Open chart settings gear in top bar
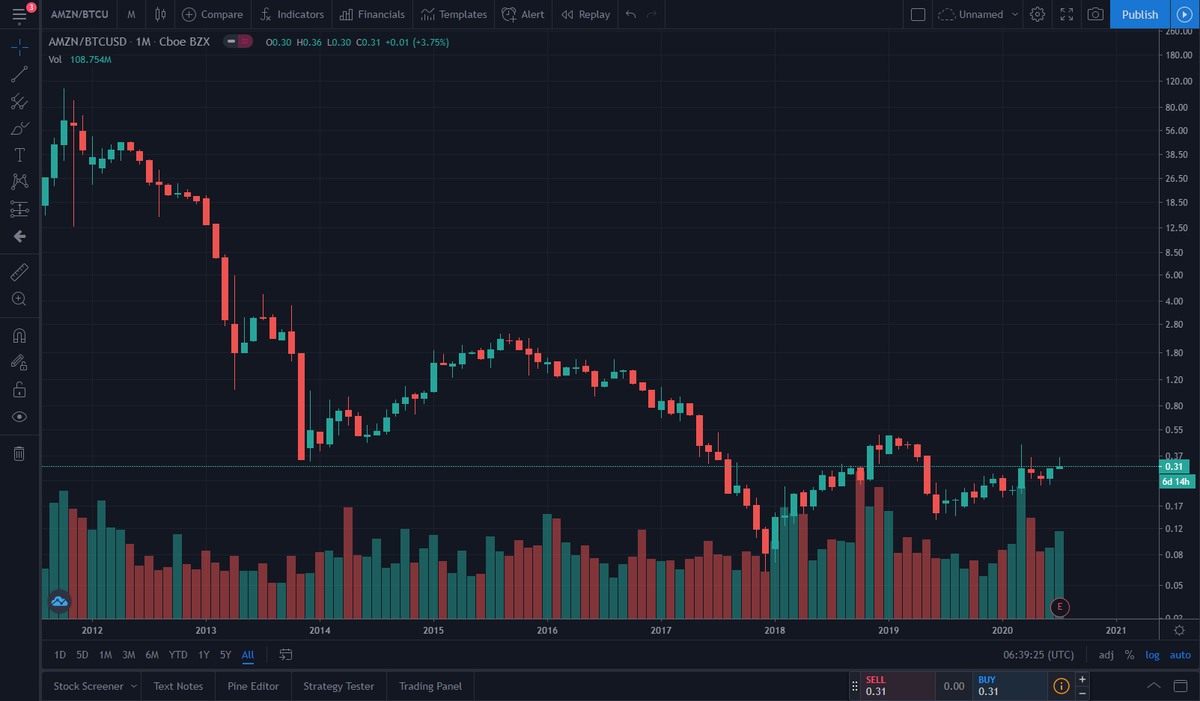 pos(1038,14)
